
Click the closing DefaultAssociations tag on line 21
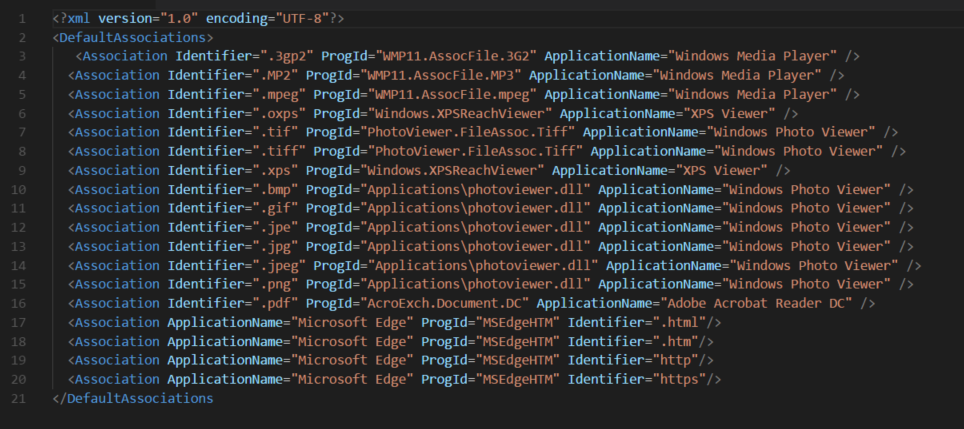pos(133,398)
